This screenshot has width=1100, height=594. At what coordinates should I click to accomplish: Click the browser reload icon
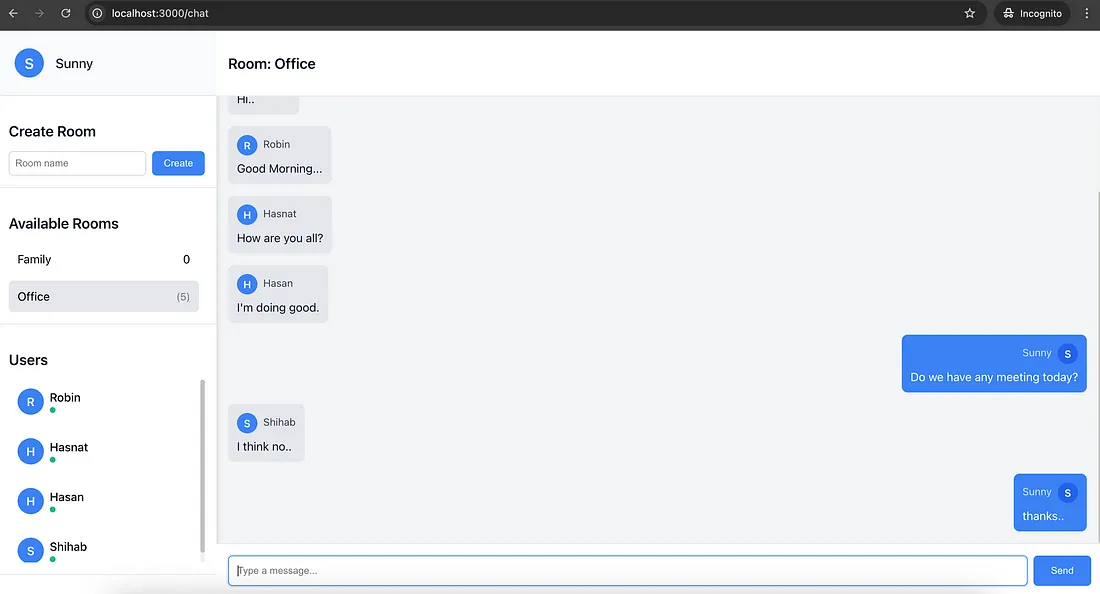[x=66, y=13]
